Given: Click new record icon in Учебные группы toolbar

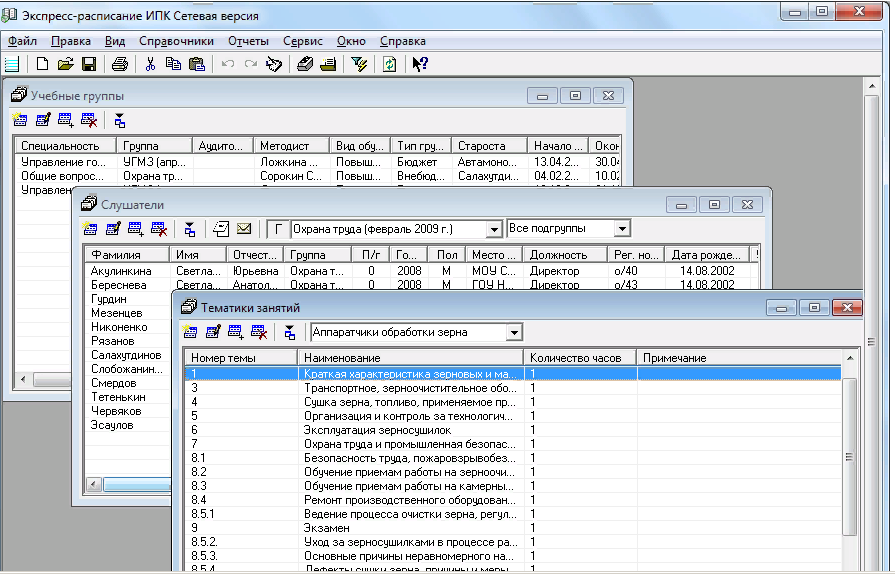Looking at the screenshot, I should point(20,120).
